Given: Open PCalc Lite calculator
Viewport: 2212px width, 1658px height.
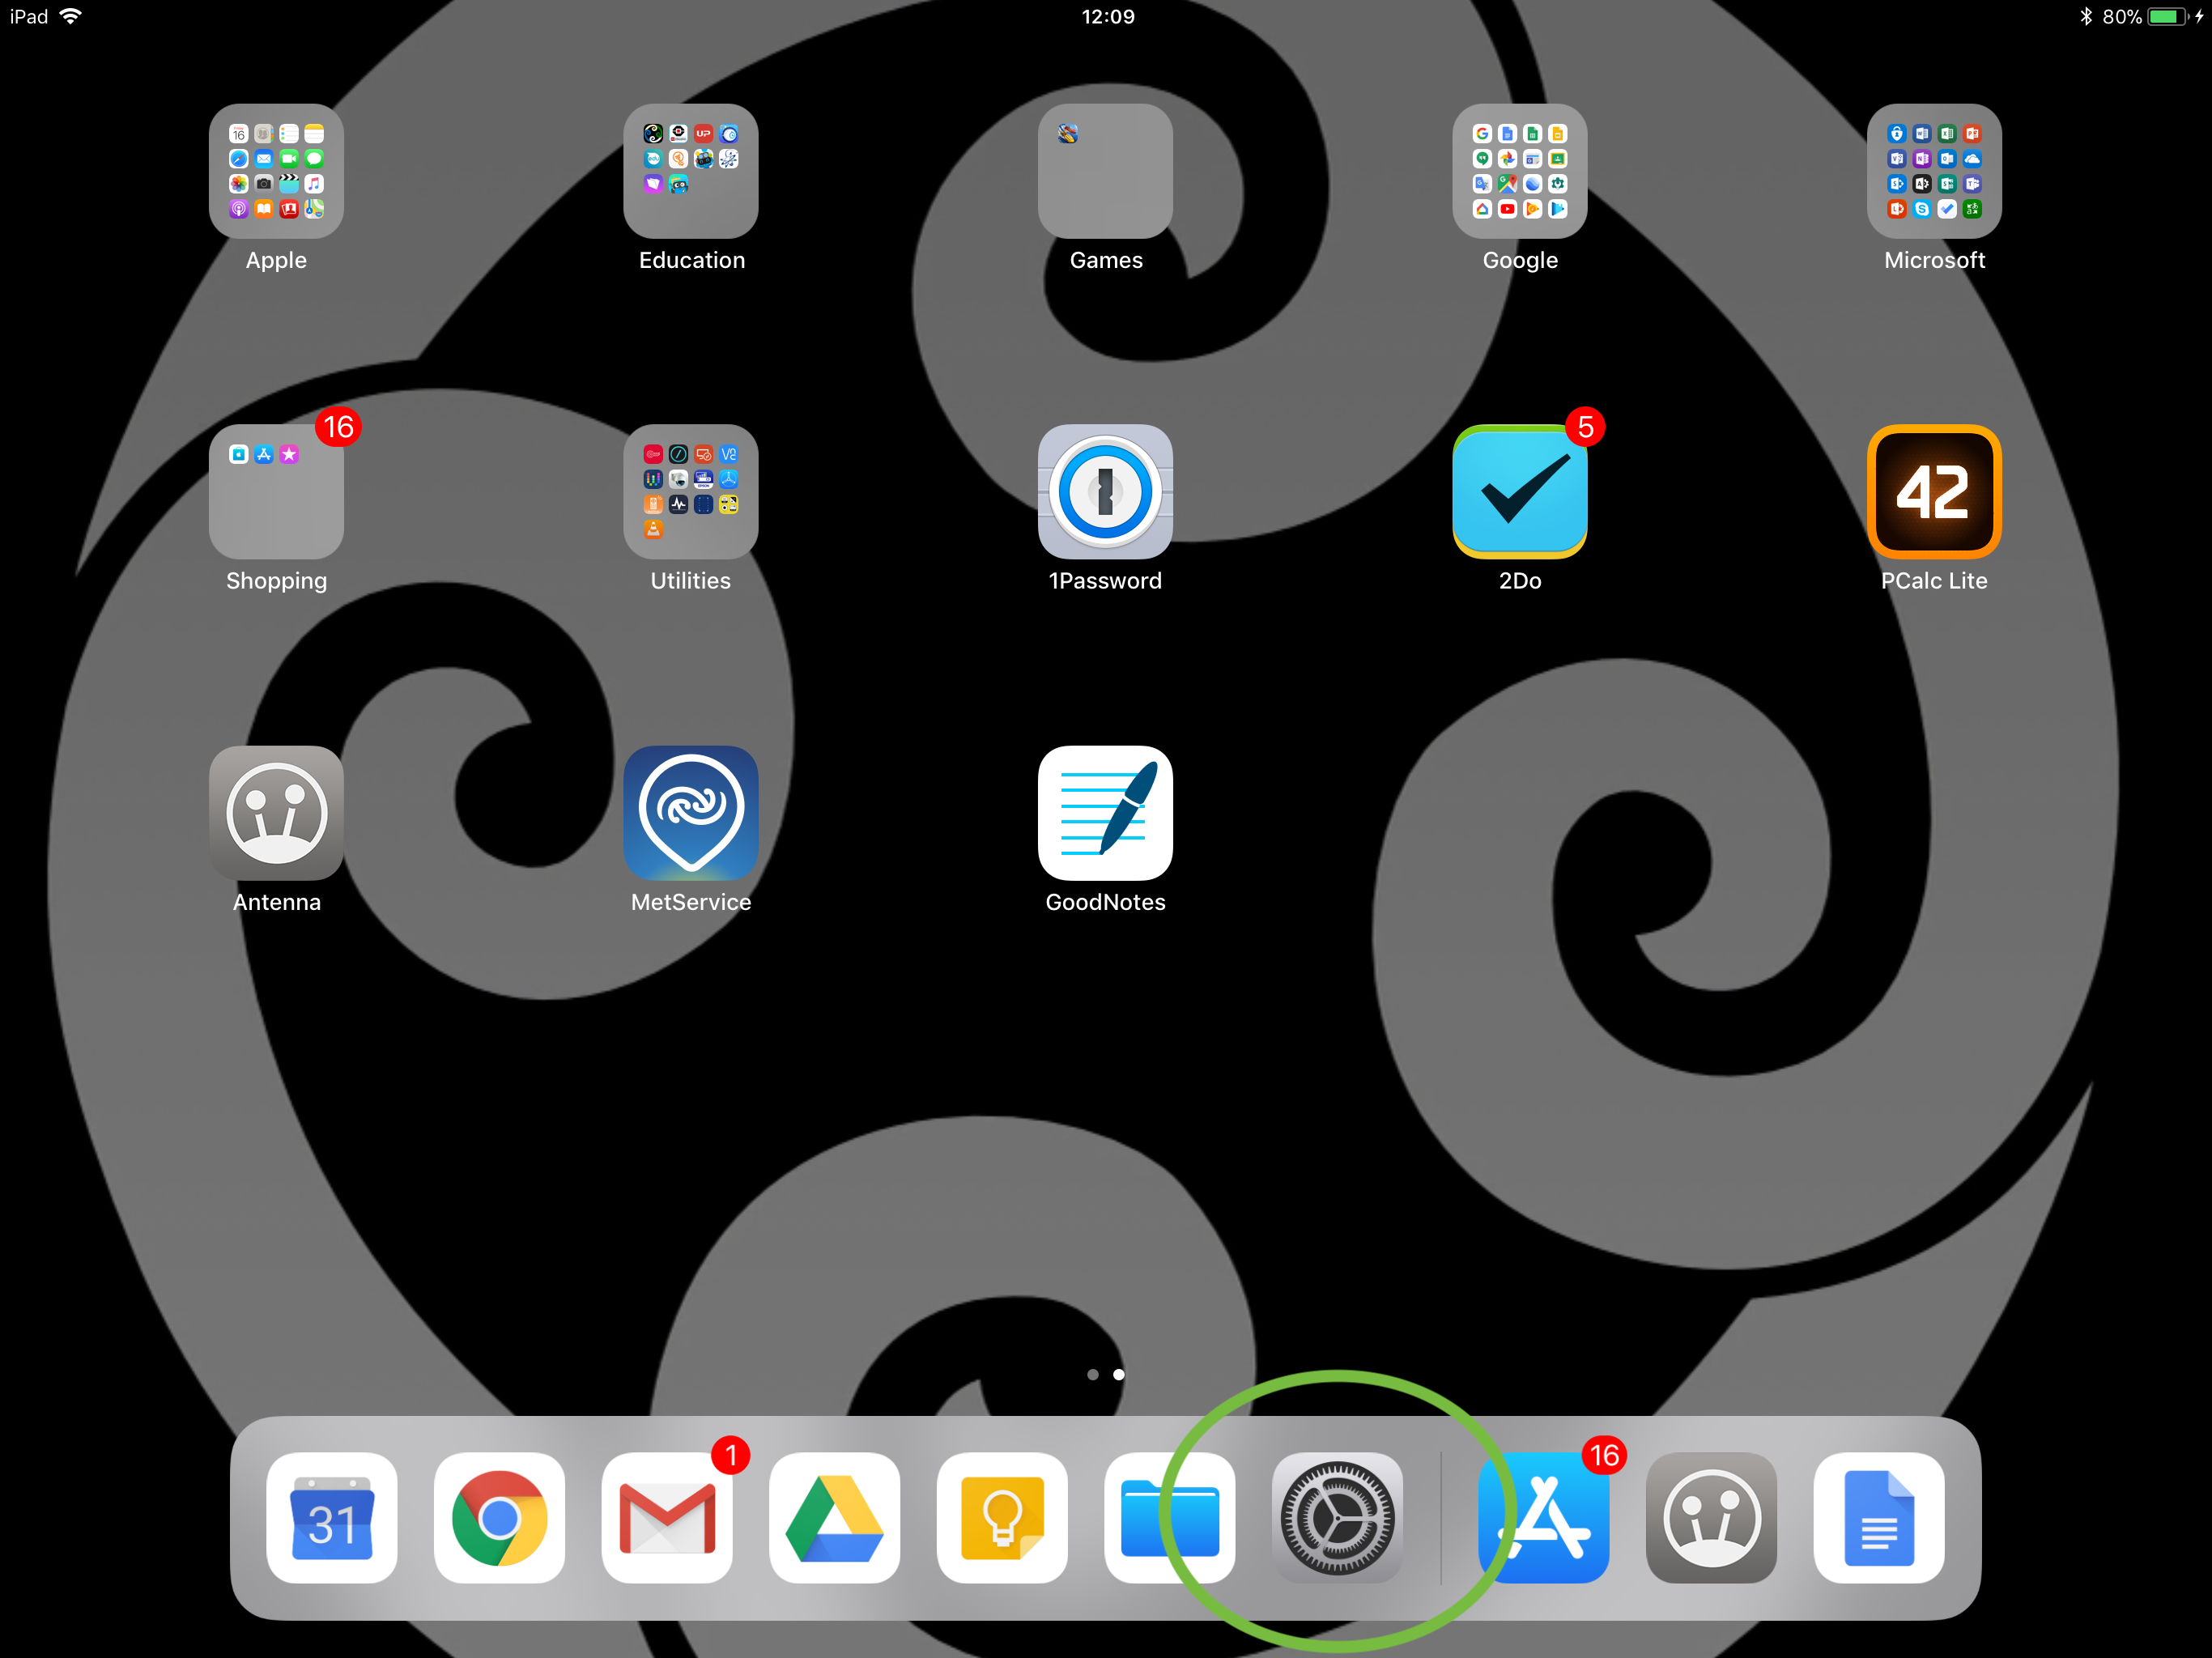Looking at the screenshot, I should click(x=1934, y=492).
